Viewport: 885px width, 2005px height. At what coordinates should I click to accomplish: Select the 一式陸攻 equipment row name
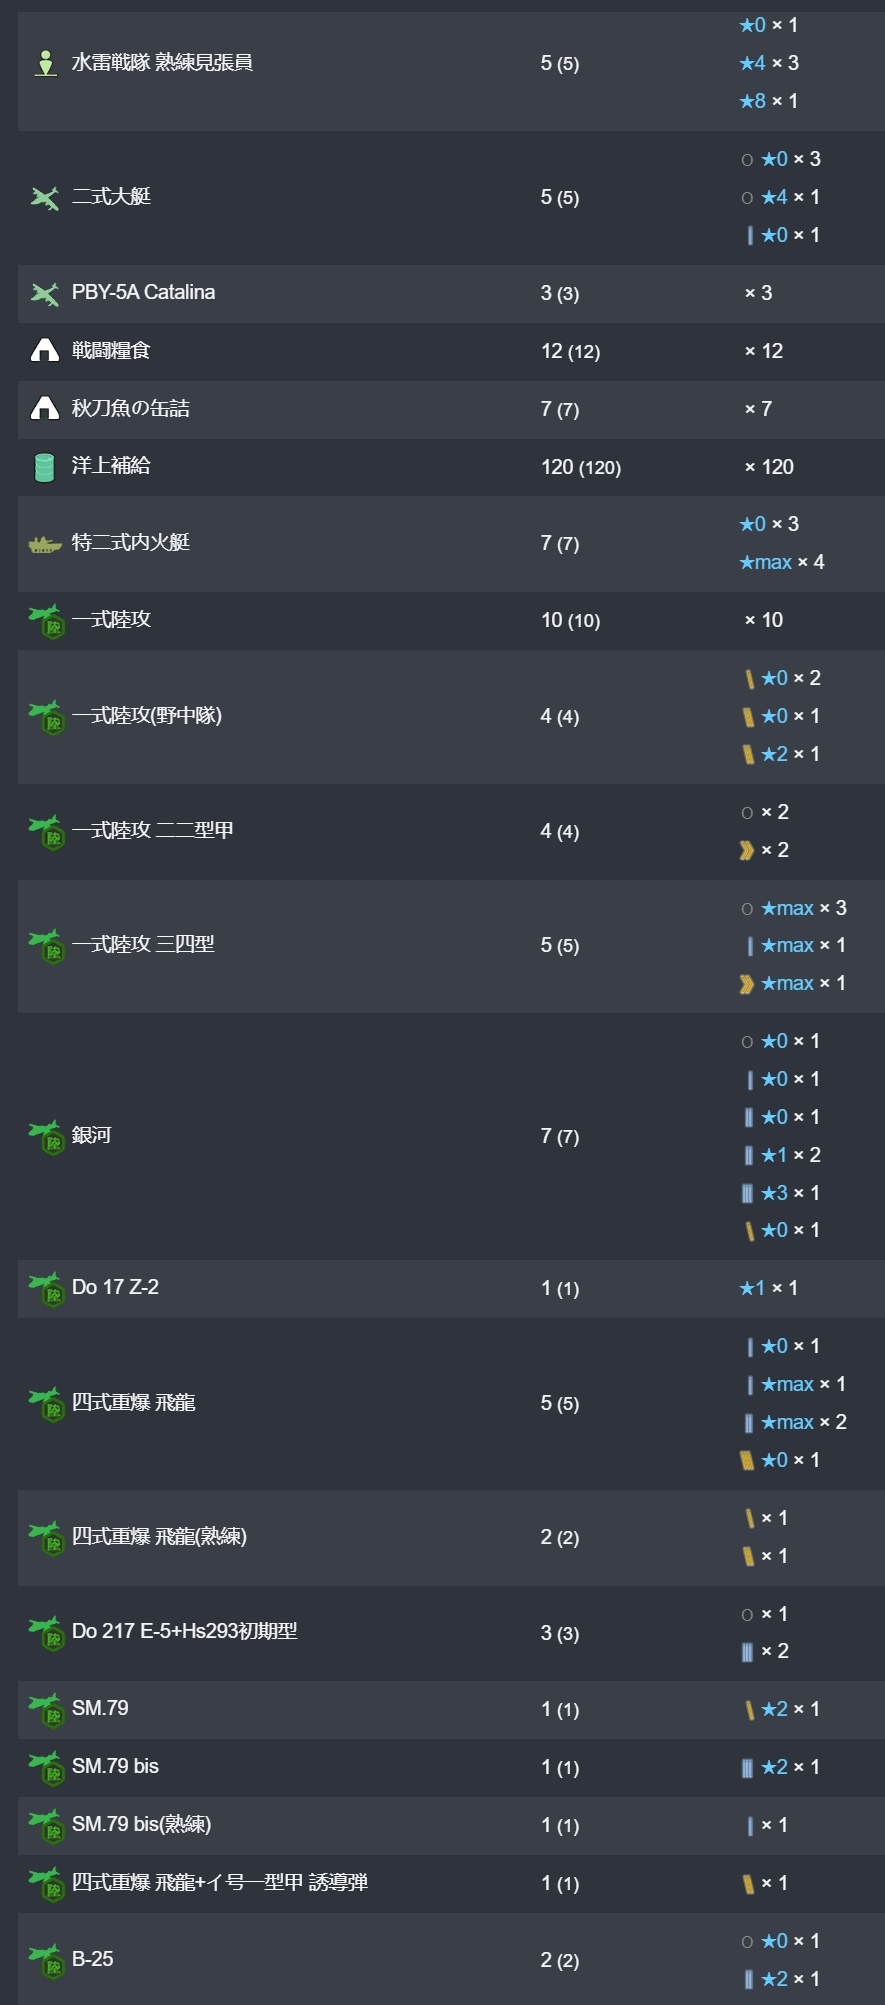click(111, 619)
